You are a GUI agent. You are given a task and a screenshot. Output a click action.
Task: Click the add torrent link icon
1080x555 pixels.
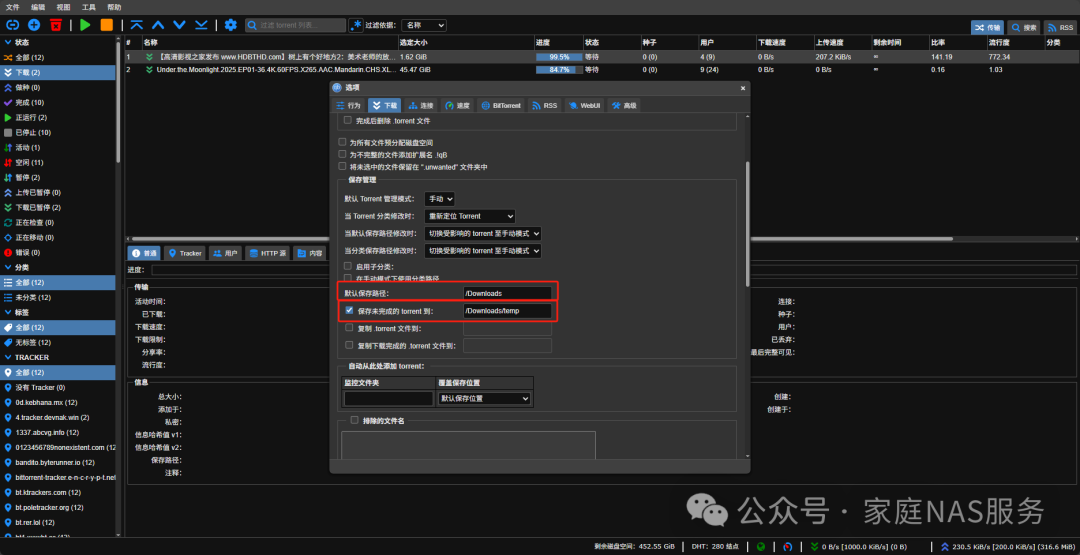[12, 25]
